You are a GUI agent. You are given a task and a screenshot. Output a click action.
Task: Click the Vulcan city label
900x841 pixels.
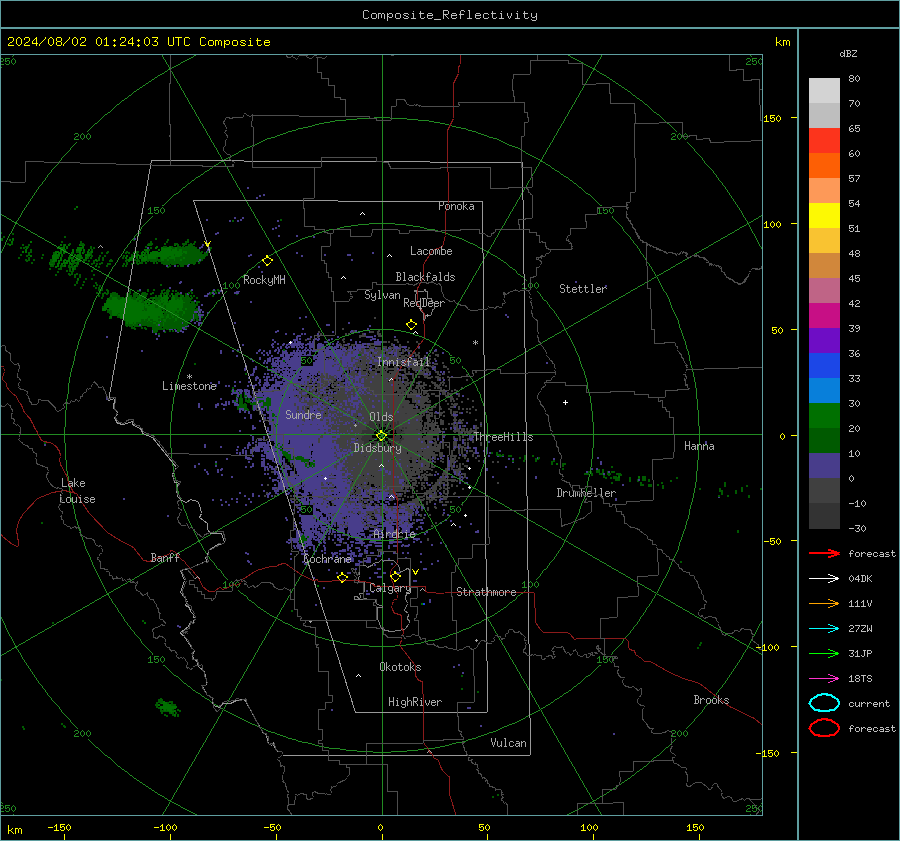point(508,743)
